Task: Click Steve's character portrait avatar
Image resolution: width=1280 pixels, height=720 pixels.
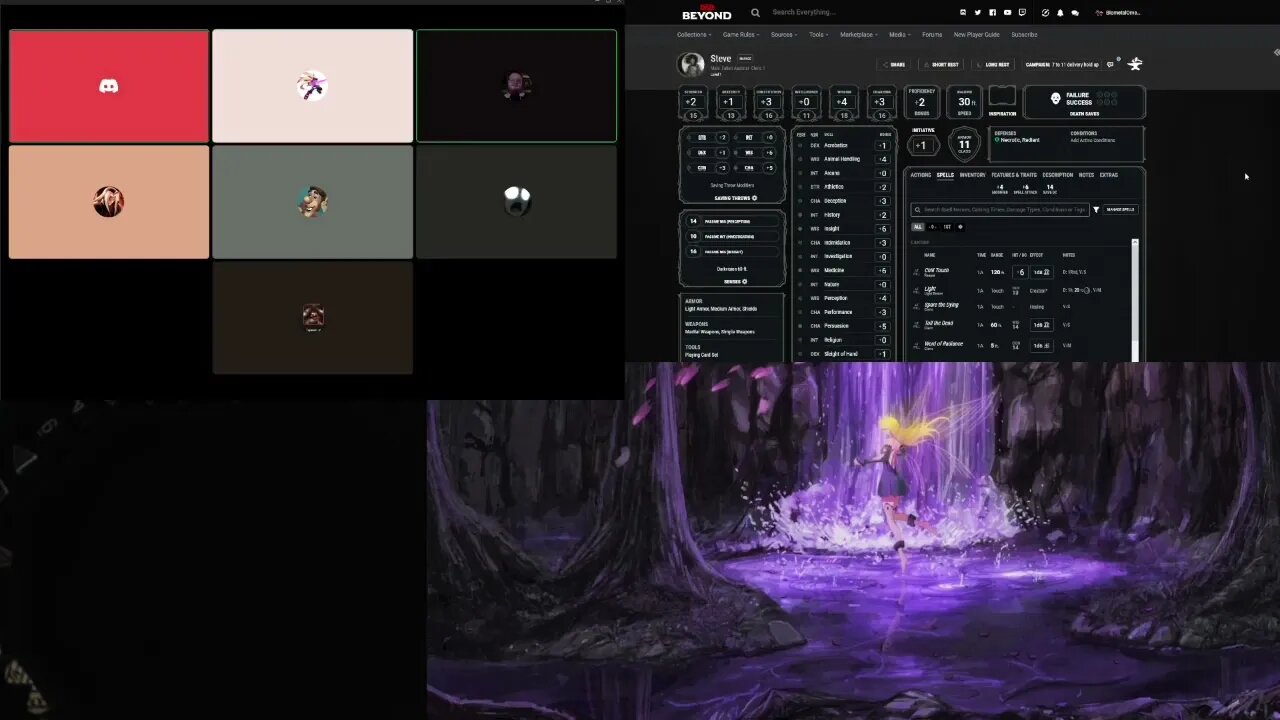Action: [x=691, y=64]
